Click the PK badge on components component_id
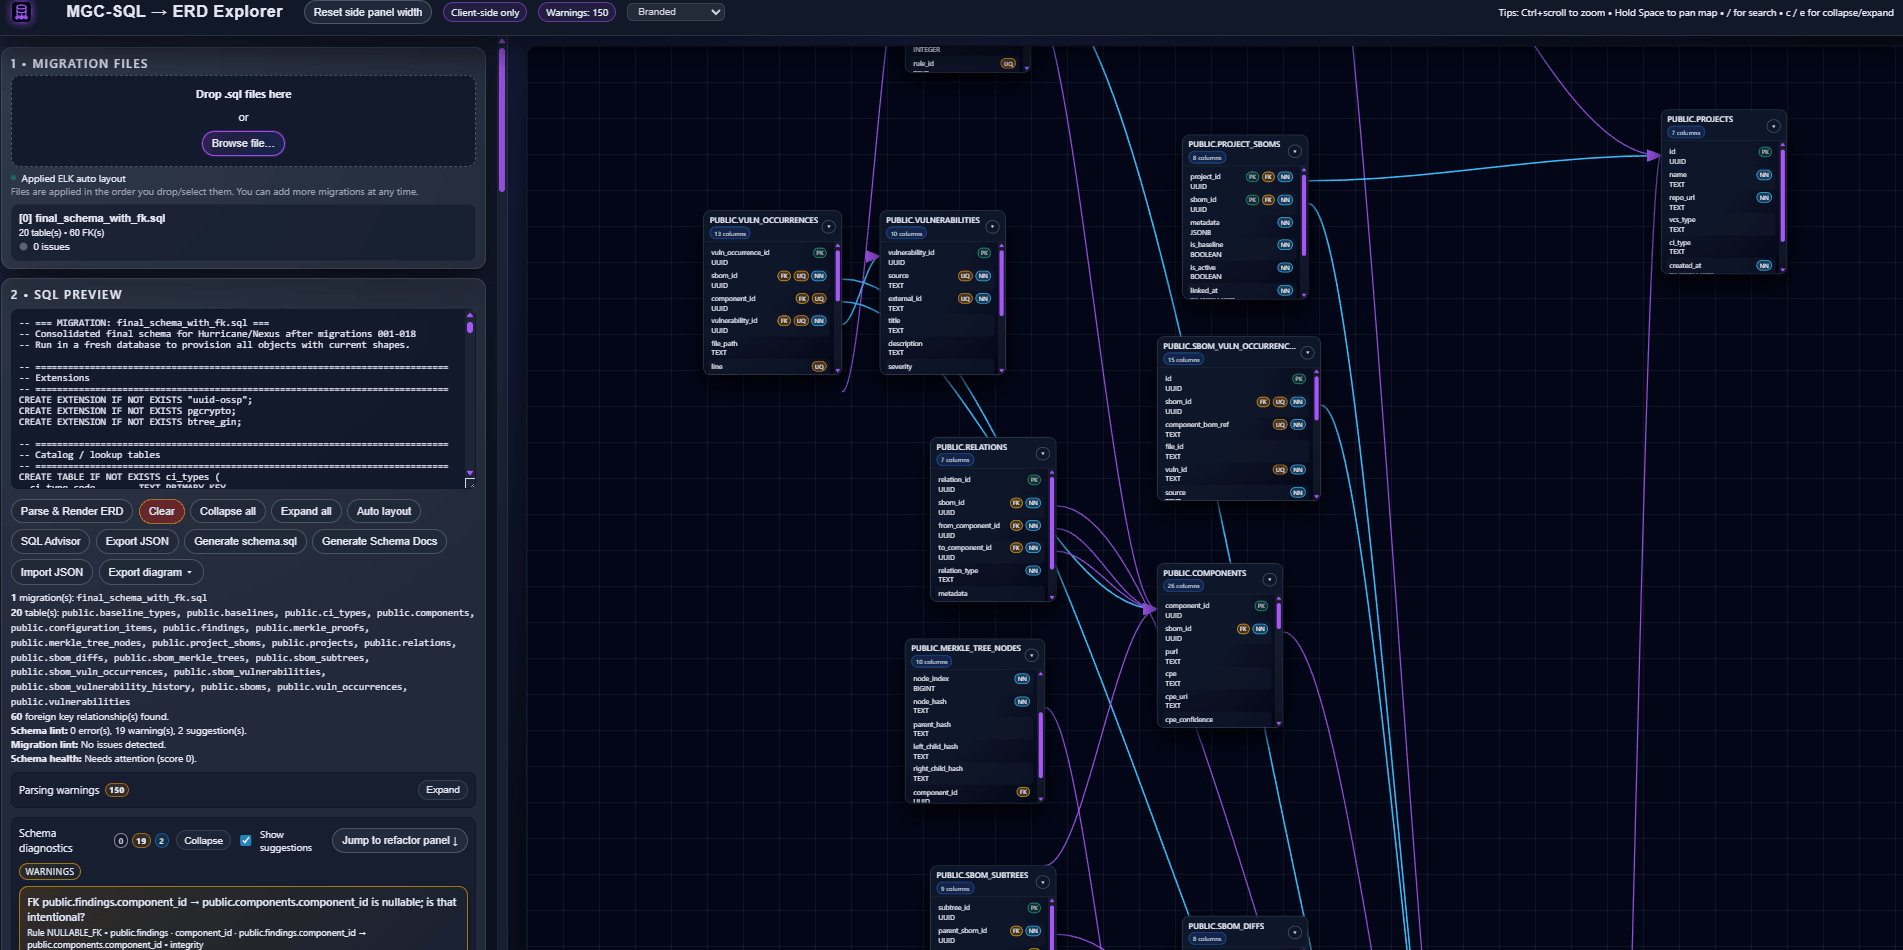 pyautogui.click(x=1261, y=606)
